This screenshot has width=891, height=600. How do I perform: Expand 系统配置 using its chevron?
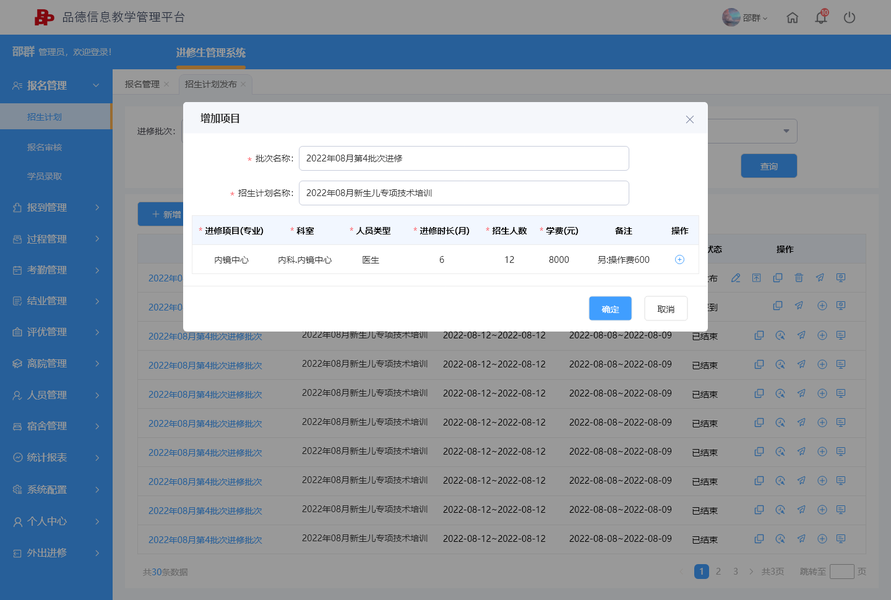[97, 489]
